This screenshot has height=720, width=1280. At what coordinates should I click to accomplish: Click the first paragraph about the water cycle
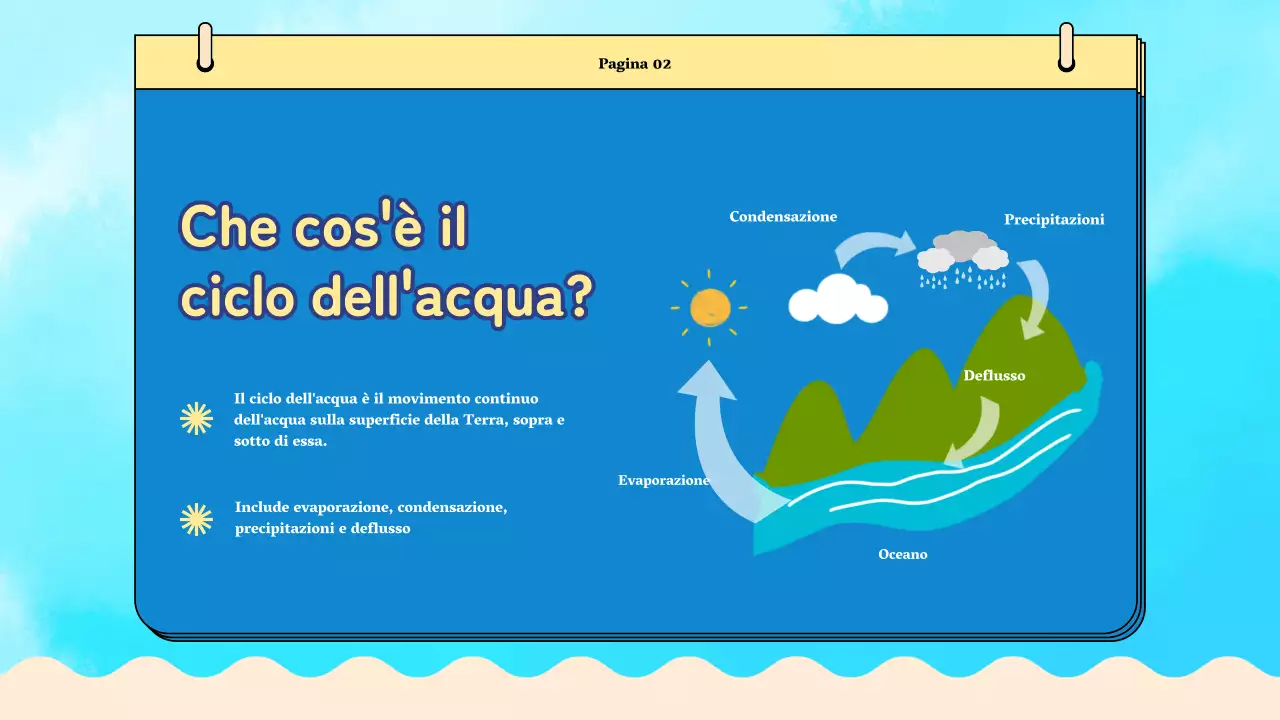(x=399, y=420)
